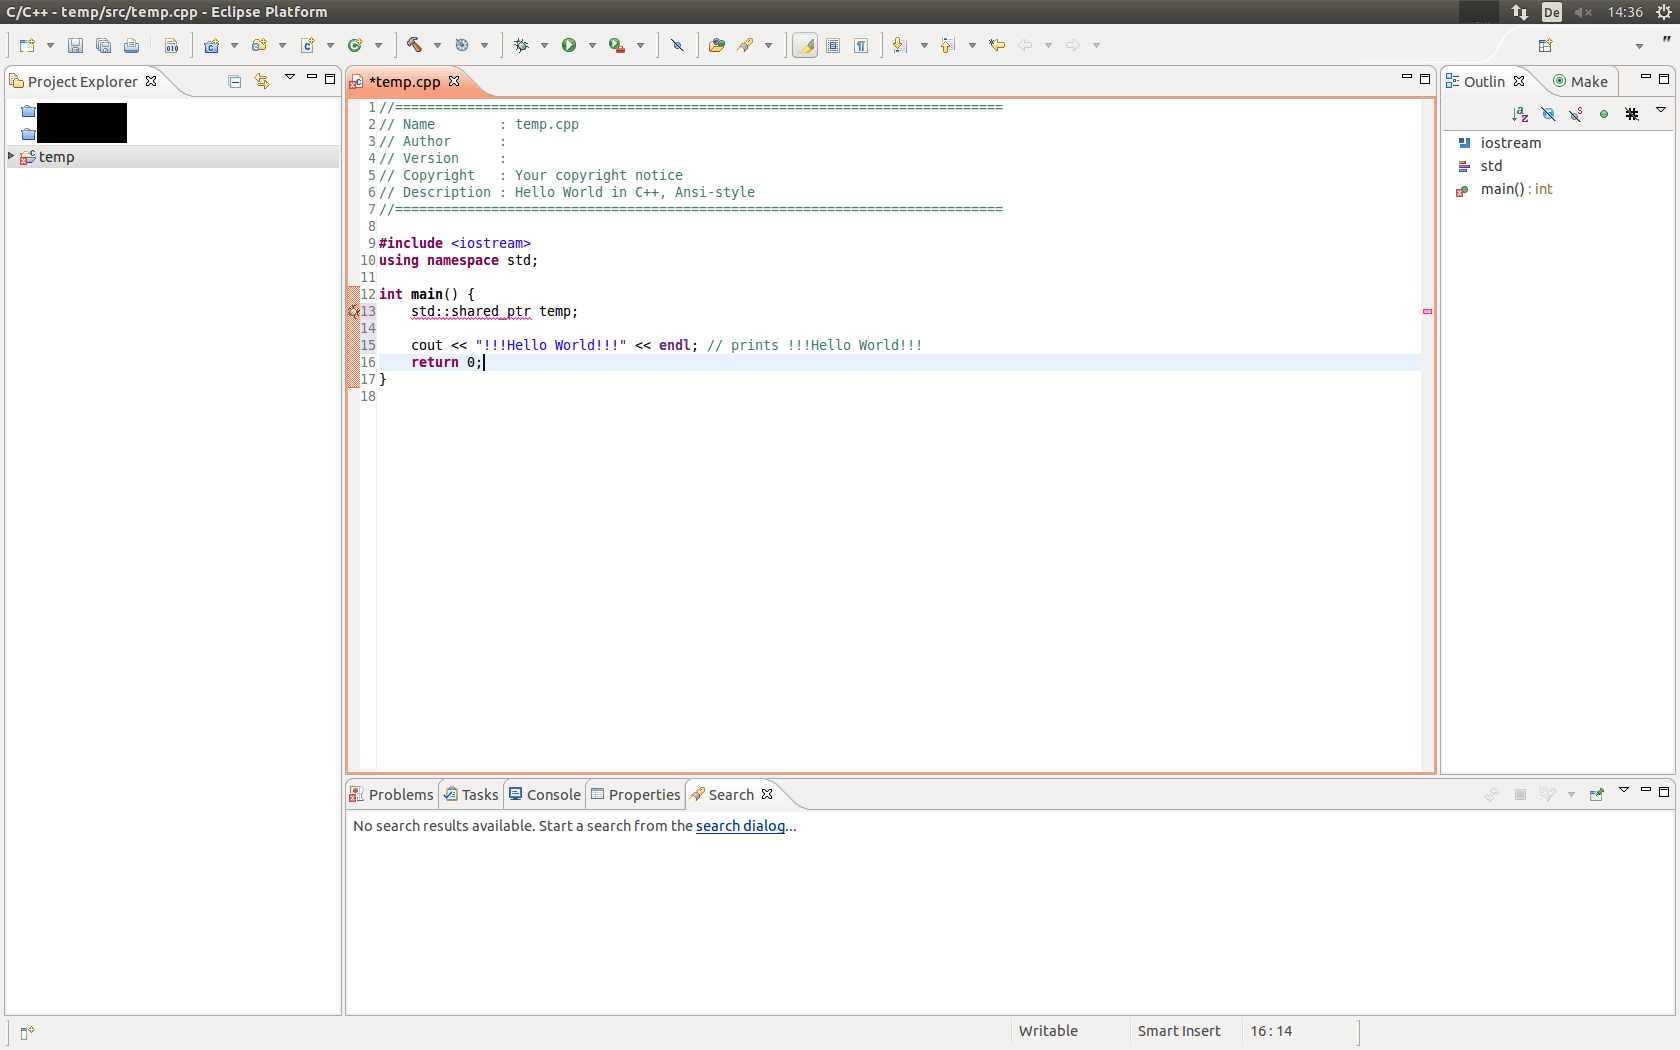
Task: Save all editors with the Save All icon
Action: point(103,45)
